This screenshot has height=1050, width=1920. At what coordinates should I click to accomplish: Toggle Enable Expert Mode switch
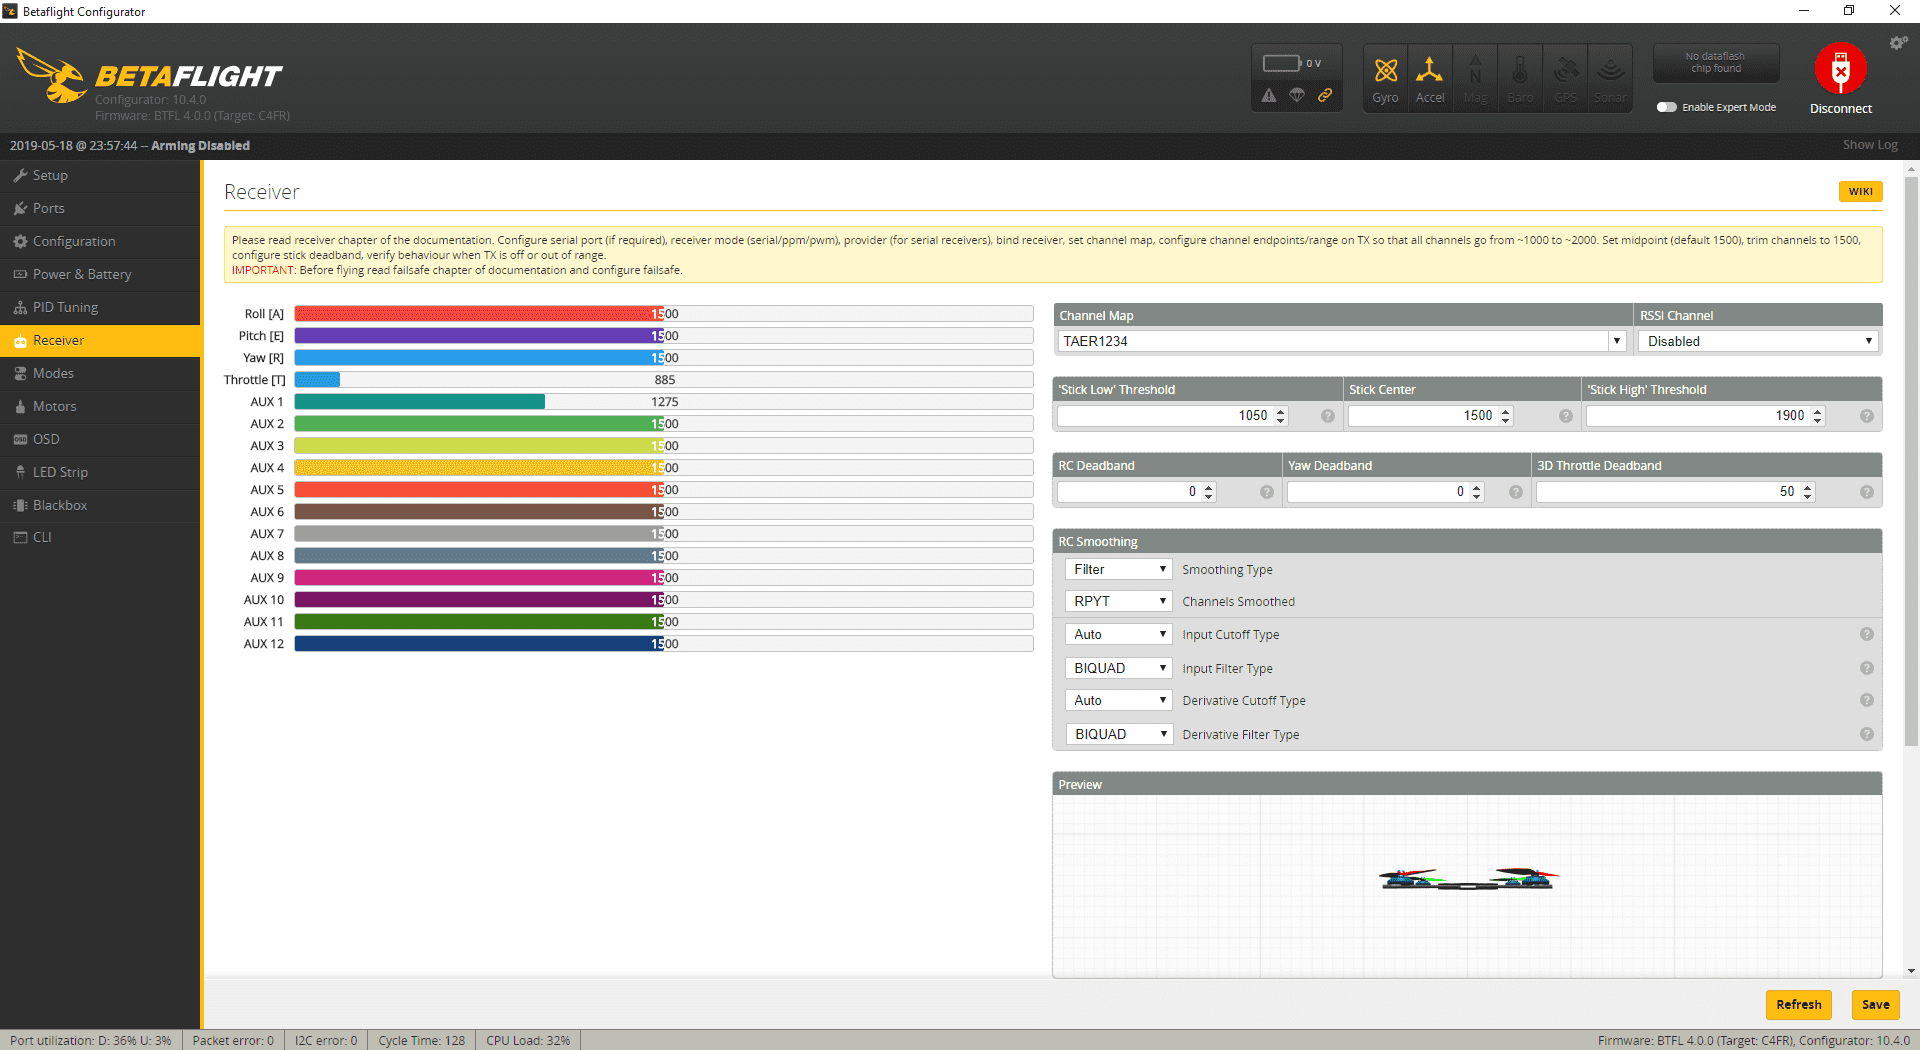[1666, 107]
